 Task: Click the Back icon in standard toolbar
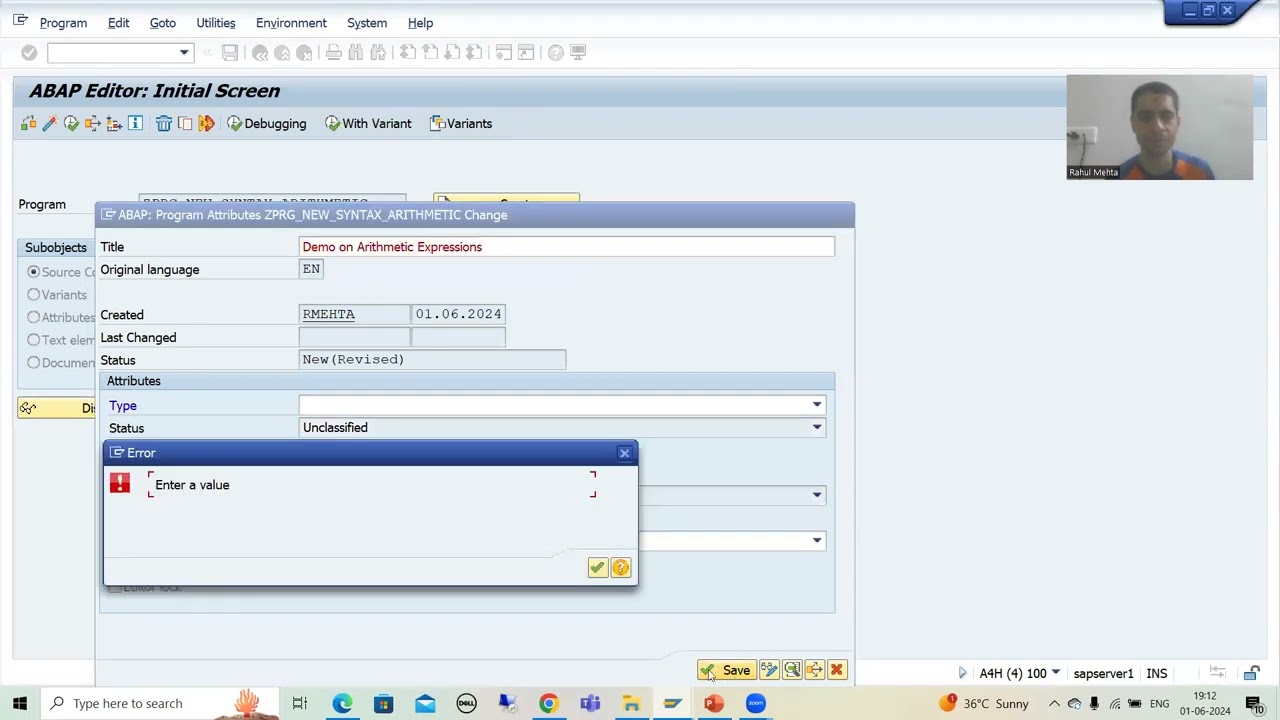pos(260,53)
